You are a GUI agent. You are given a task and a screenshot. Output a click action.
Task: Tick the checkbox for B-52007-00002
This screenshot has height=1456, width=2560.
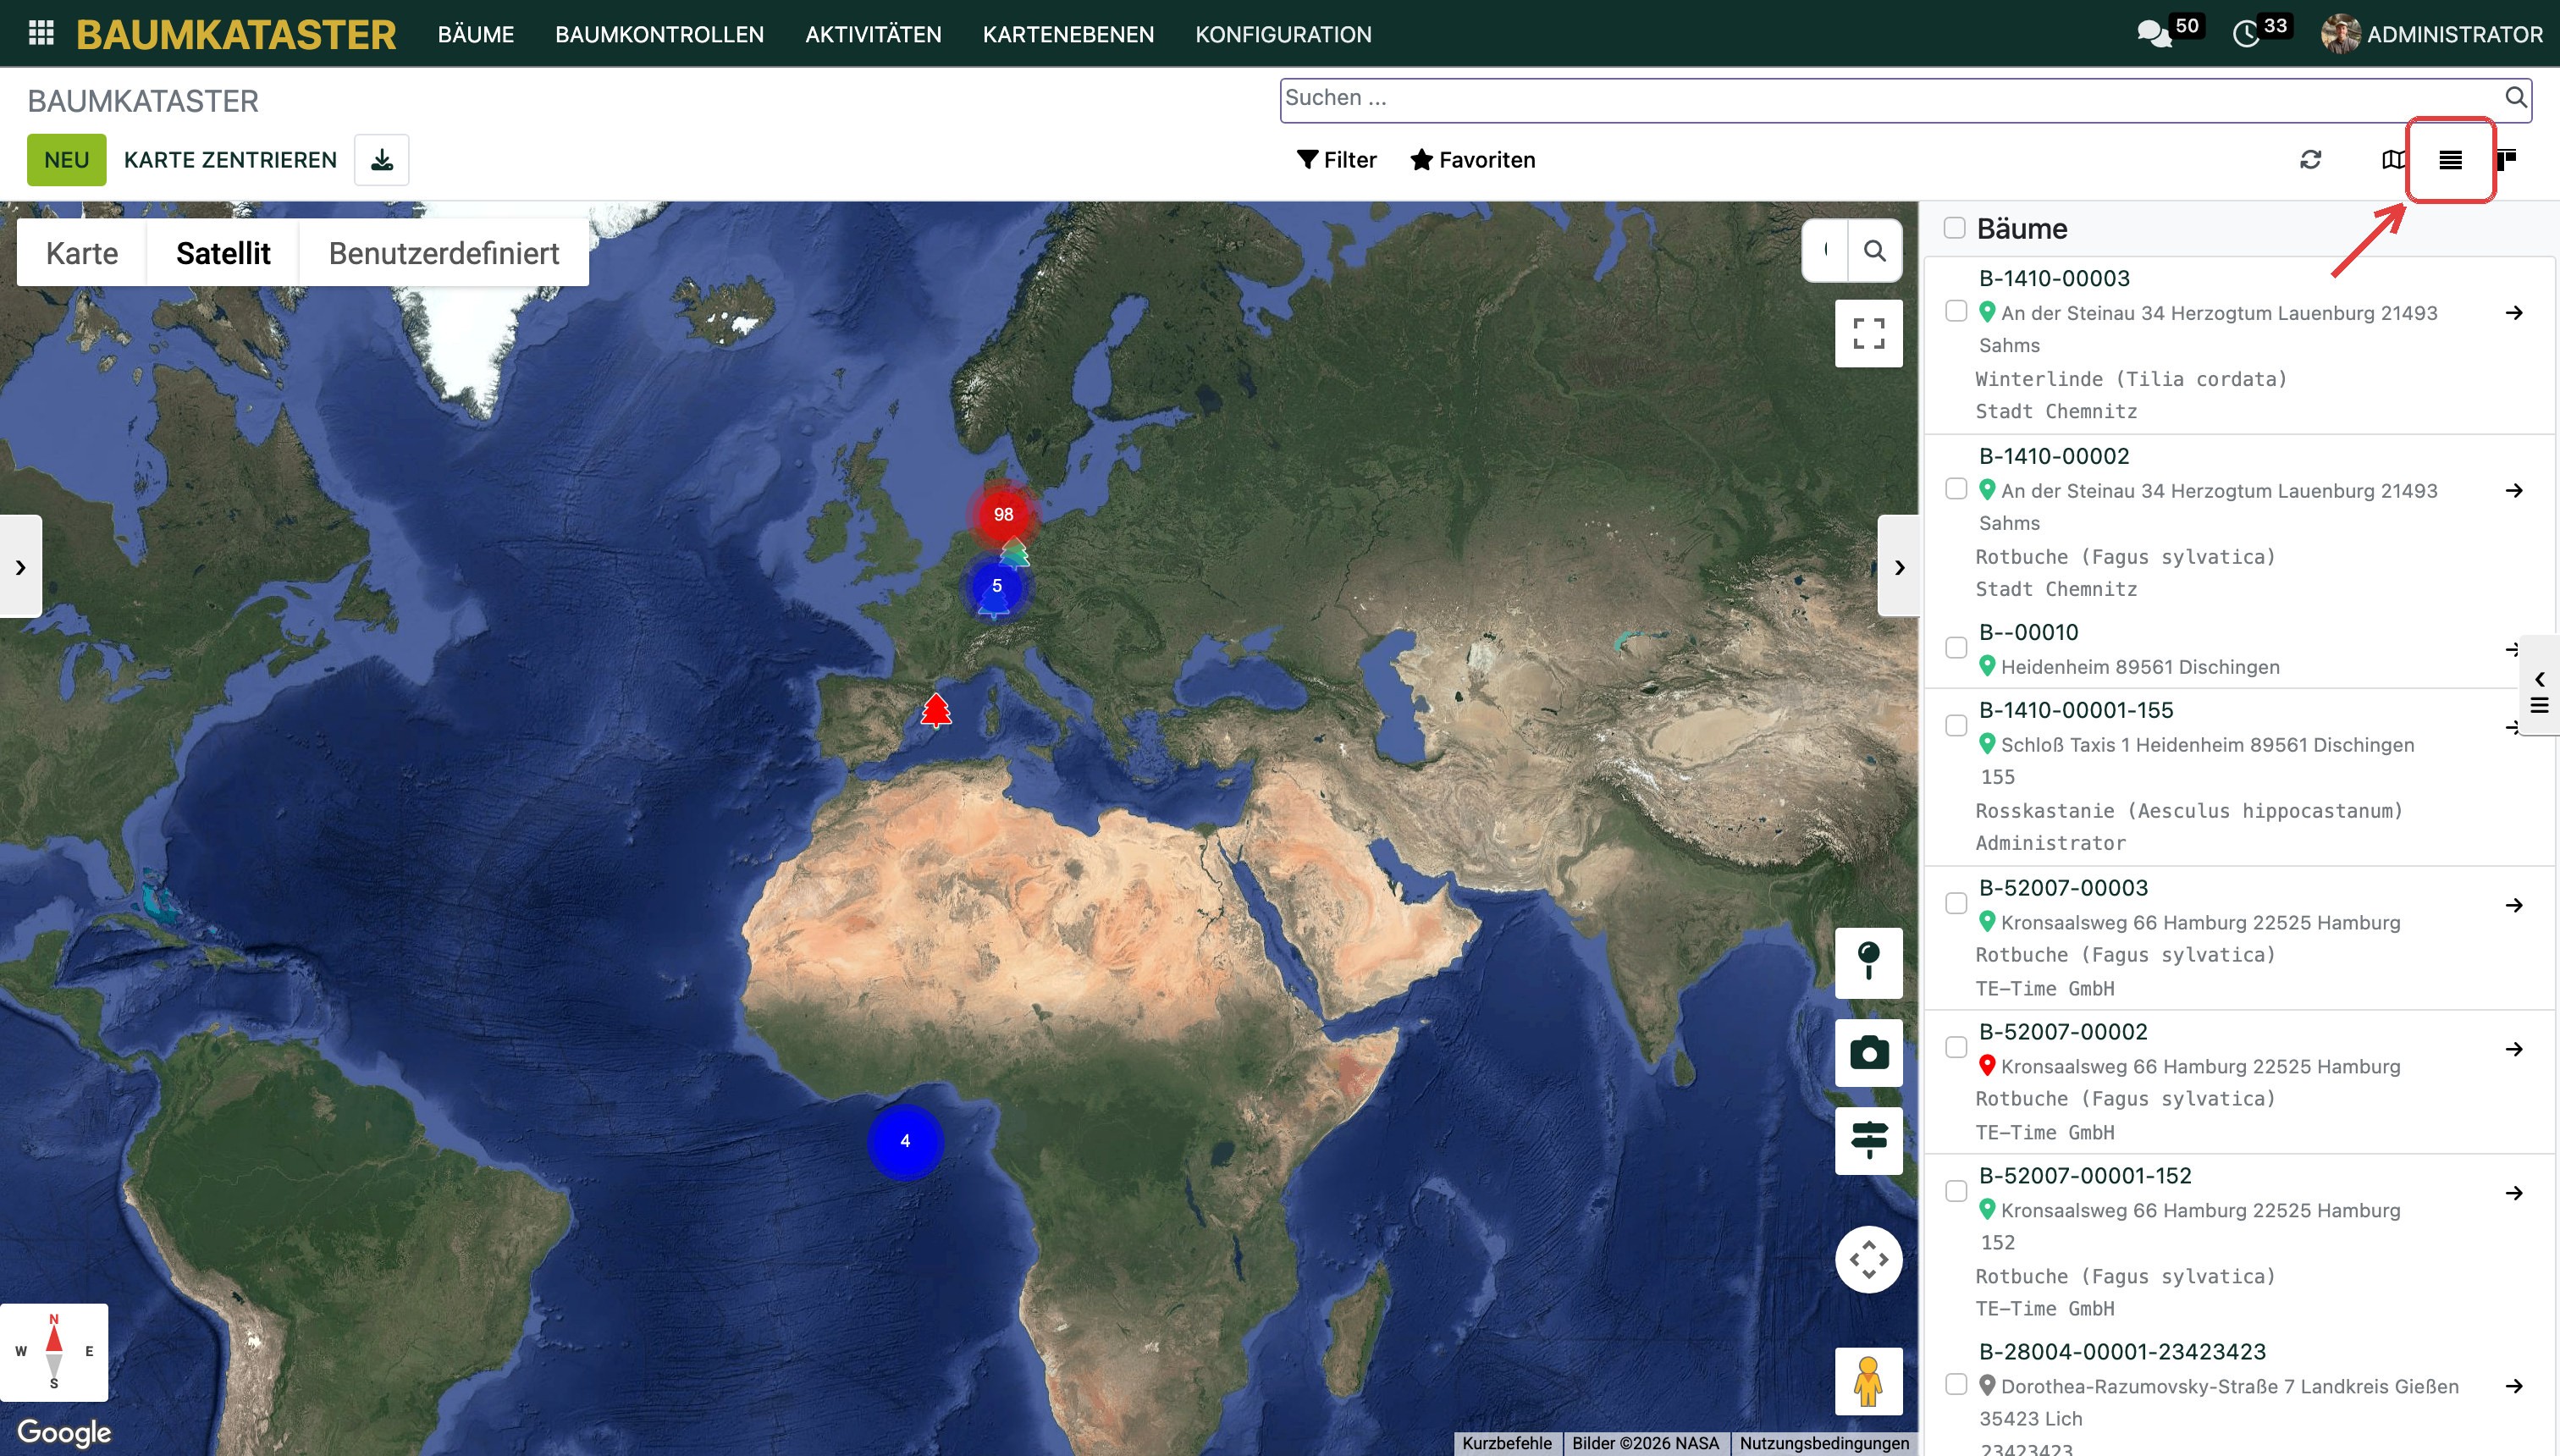pyautogui.click(x=1956, y=1048)
